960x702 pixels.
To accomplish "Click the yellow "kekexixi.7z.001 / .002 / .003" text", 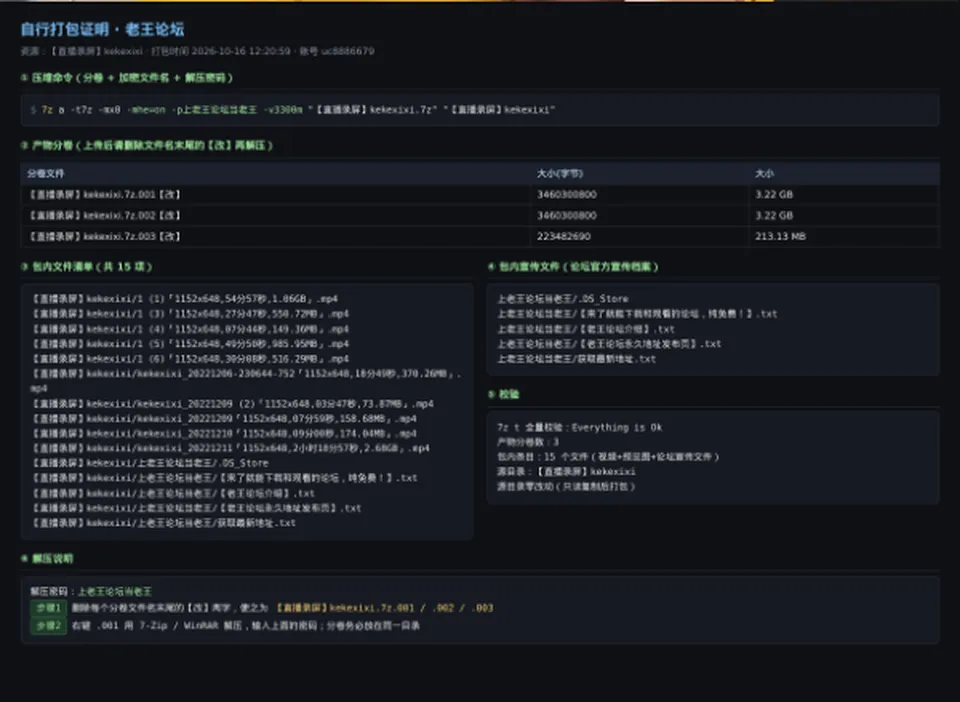I will click(384, 608).
